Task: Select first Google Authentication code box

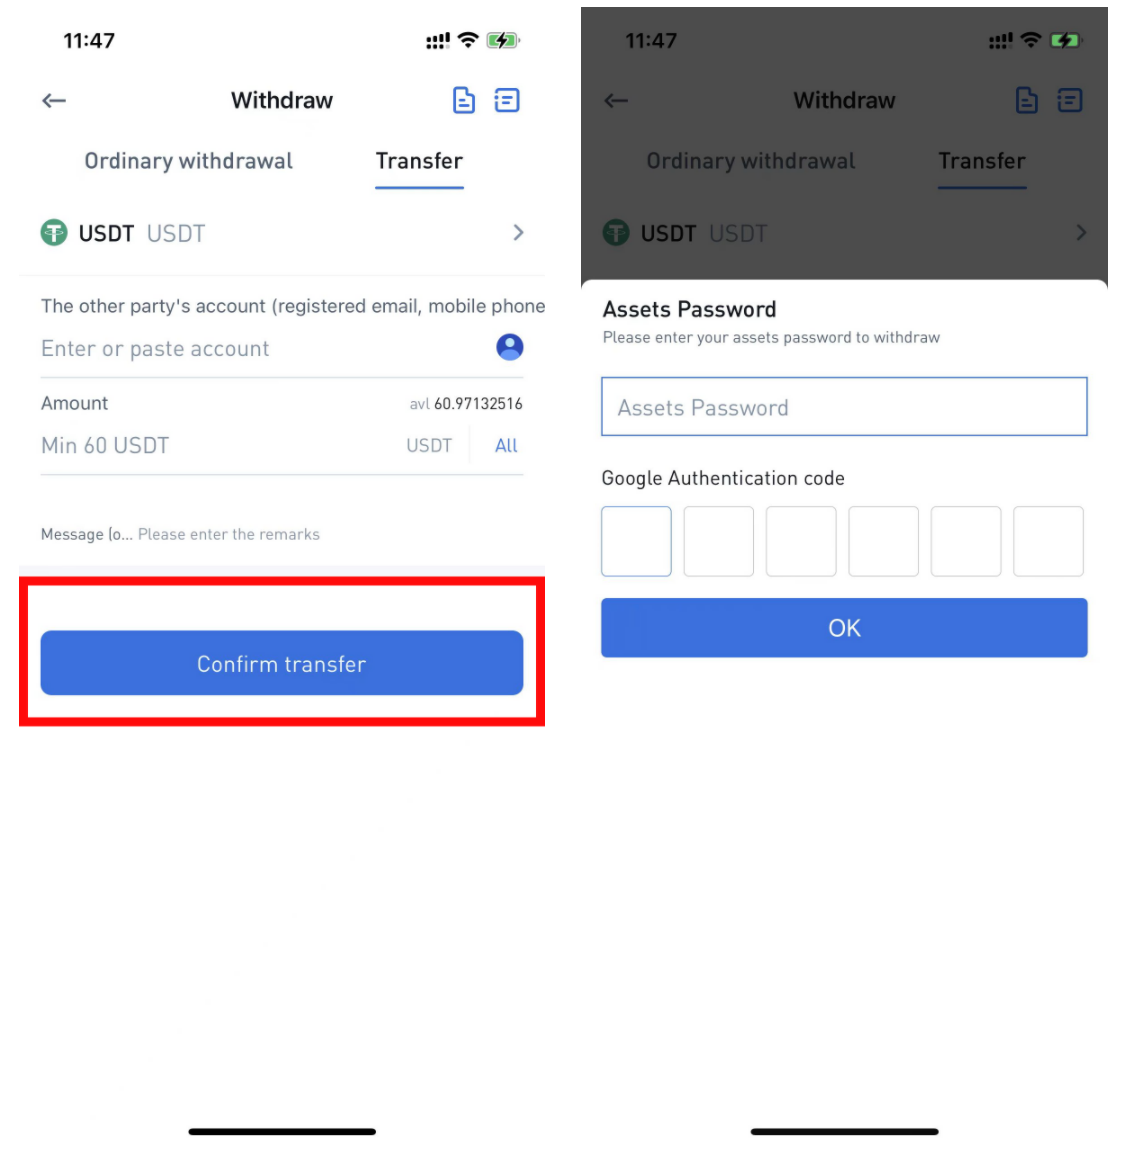Action: [x=637, y=541]
